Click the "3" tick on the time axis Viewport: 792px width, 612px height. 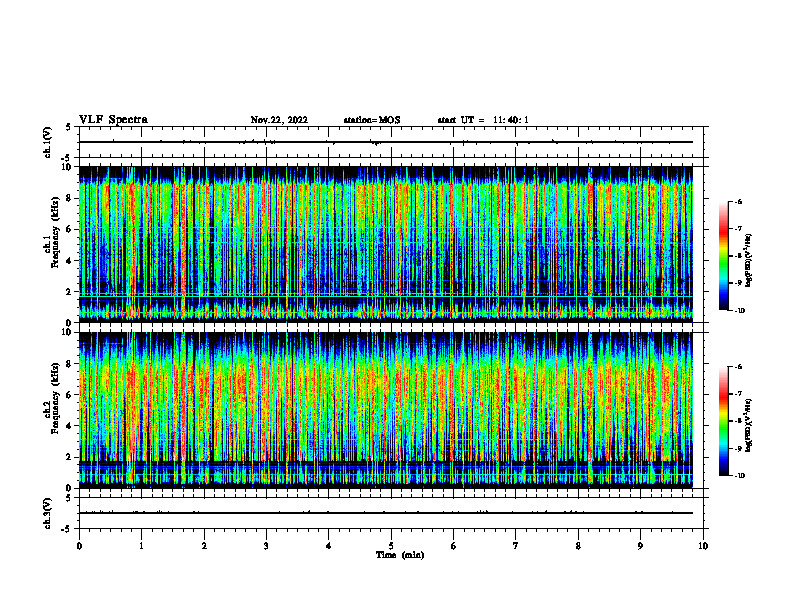pos(266,546)
